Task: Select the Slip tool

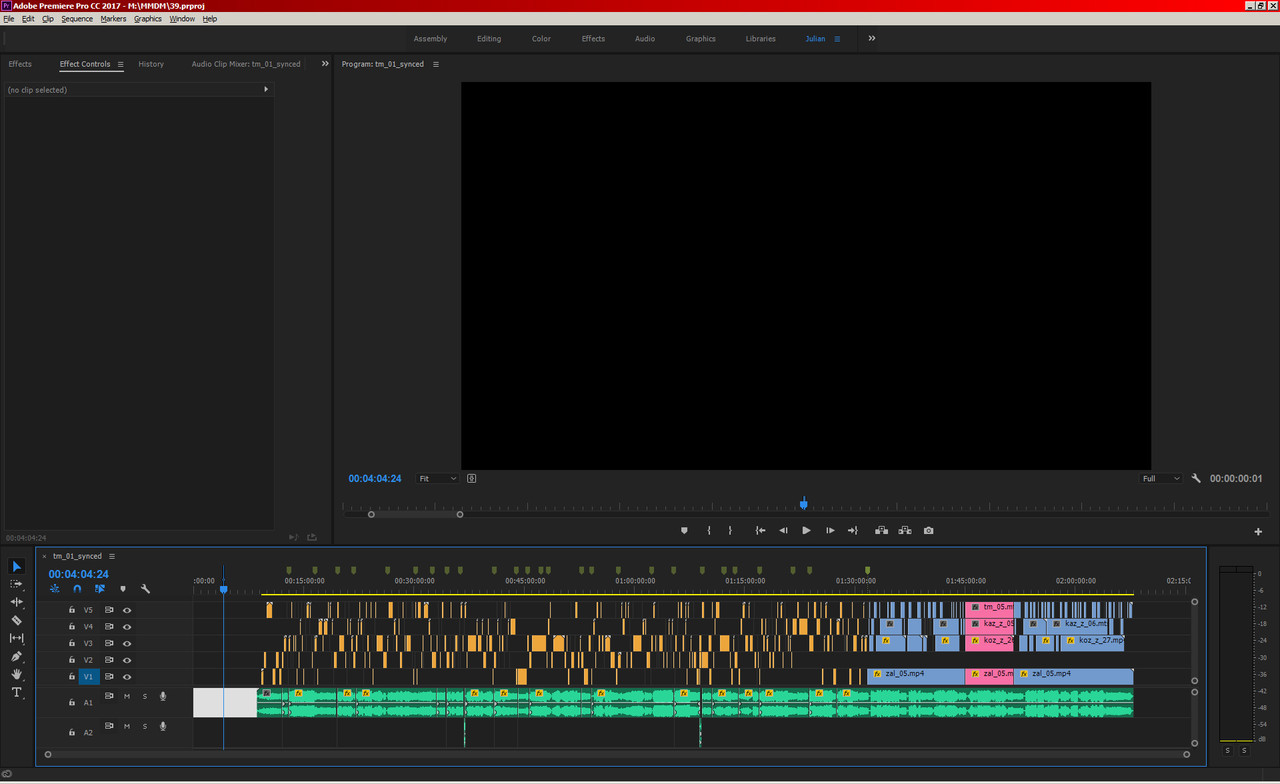Action: point(16,638)
